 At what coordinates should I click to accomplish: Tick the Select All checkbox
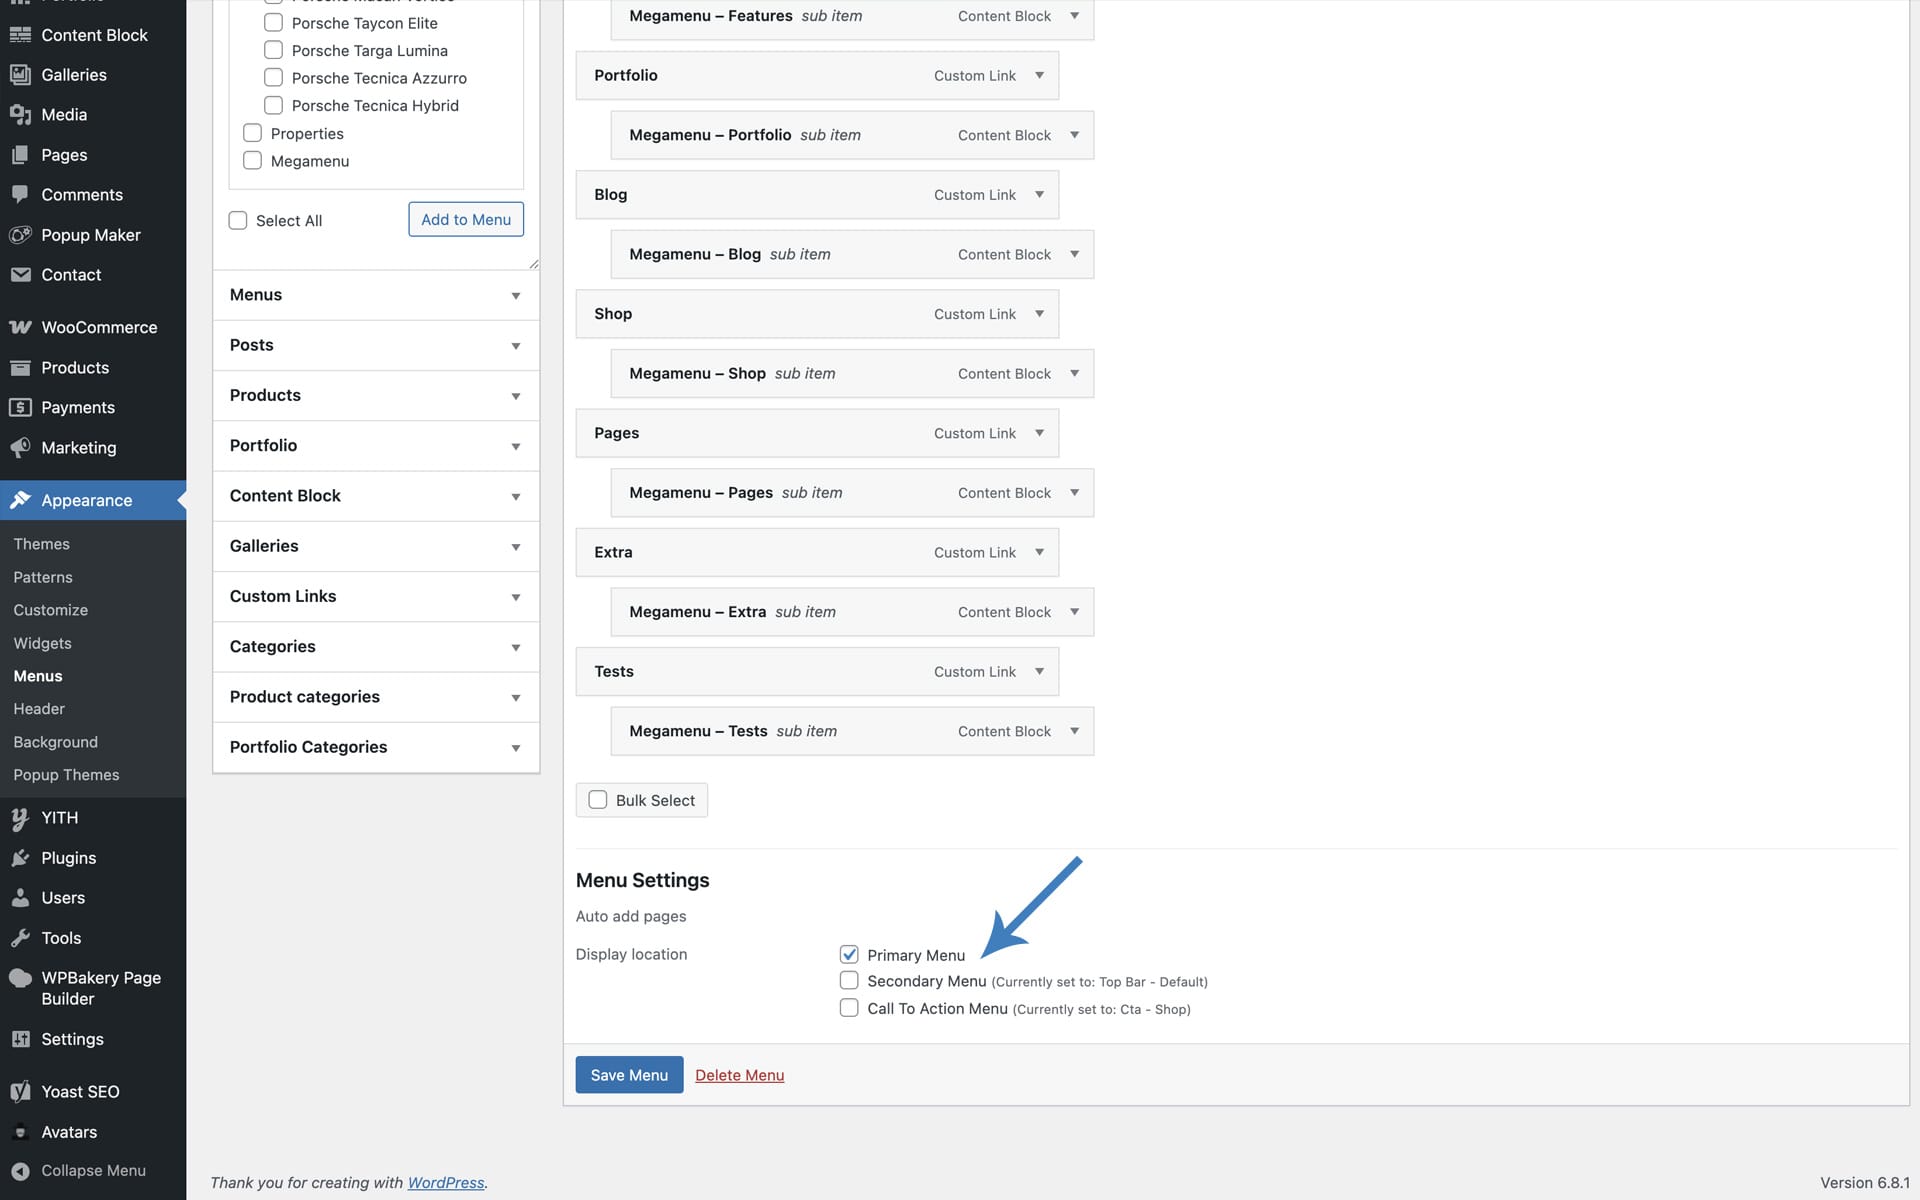(238, 221)
